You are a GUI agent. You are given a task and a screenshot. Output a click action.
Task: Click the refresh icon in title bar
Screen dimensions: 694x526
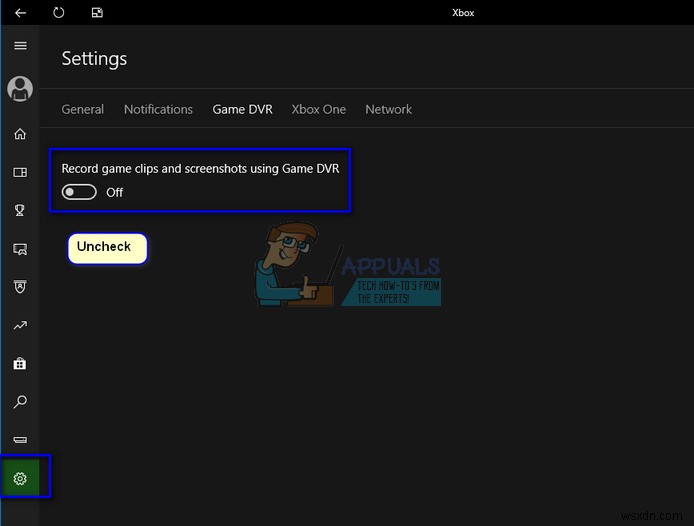coord(58,12)
